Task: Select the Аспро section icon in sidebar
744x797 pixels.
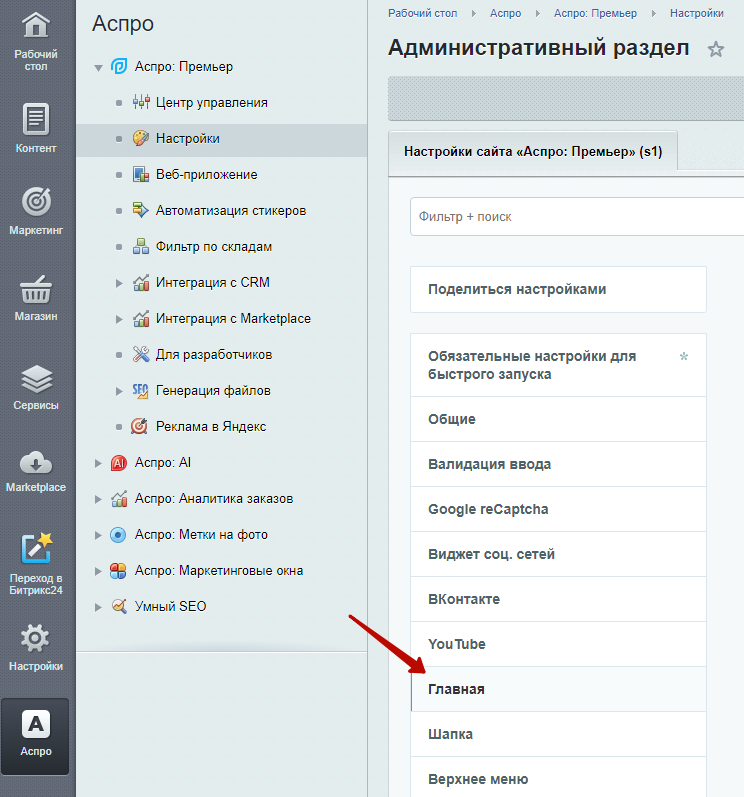Action: (36, 724)
